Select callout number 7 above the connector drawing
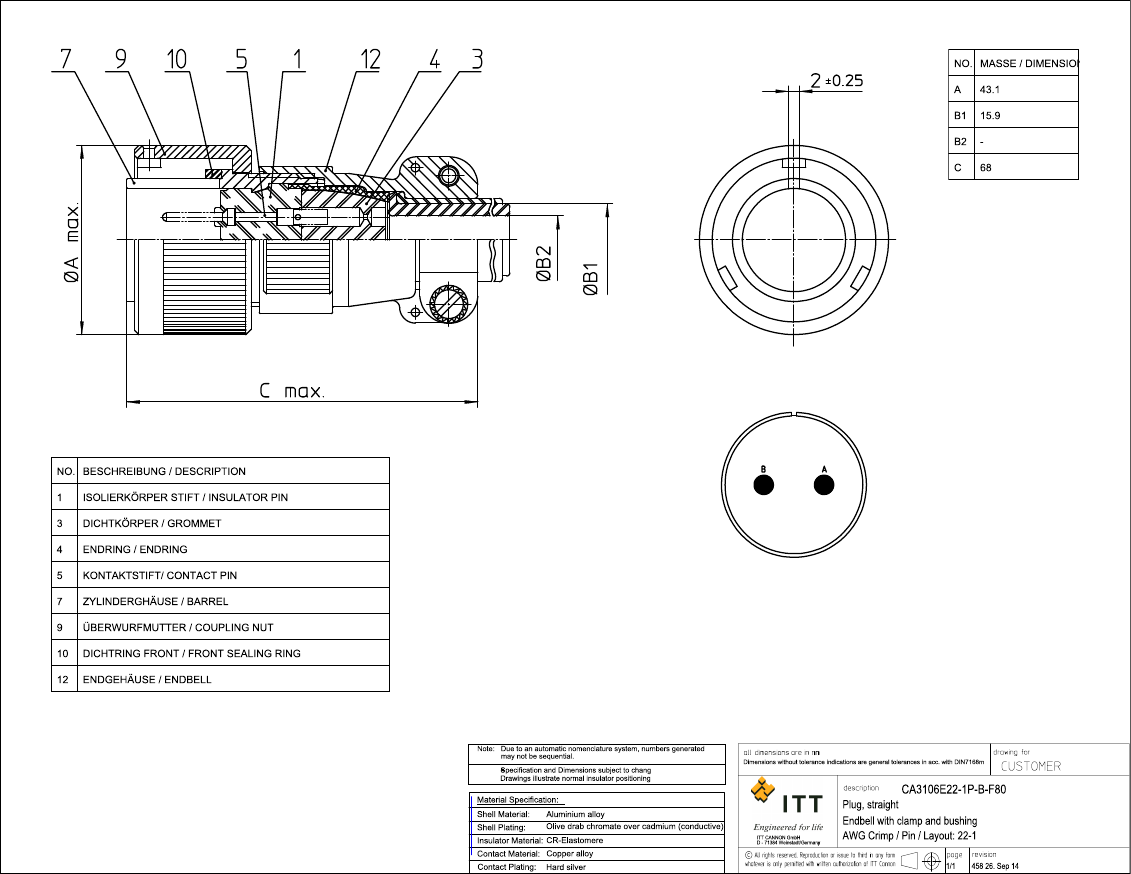Image resolution: width=1131 pixels, height=874 pixels. [x=66, y=59]
